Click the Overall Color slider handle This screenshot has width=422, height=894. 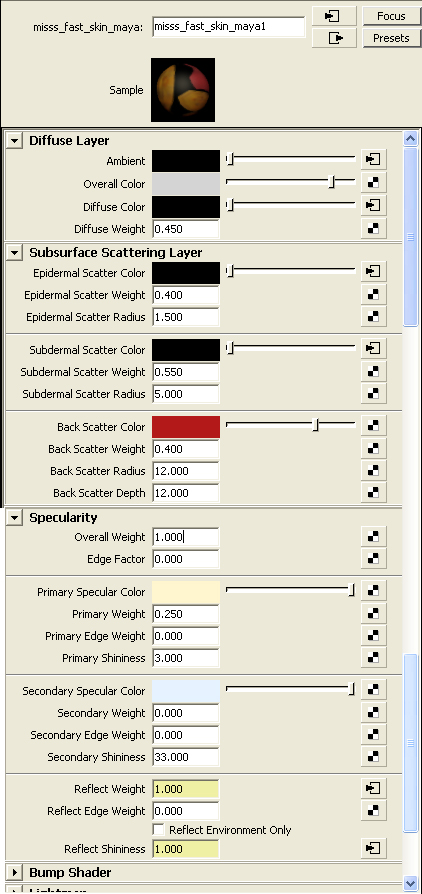(331, 182)
